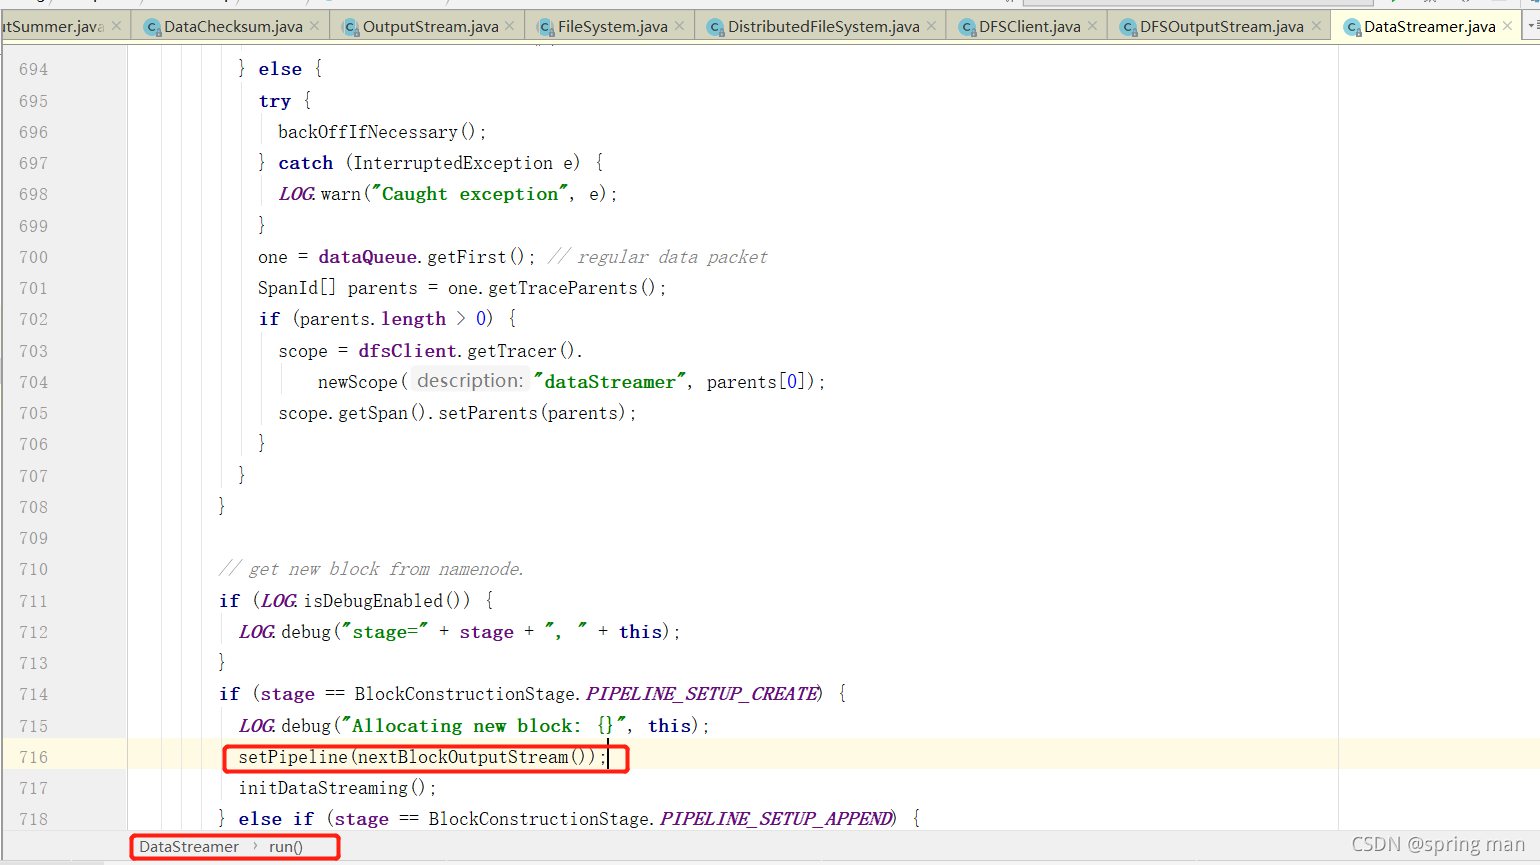Click line number 716 in the gutter
The width and height of the screenshot is (1540, 865).
point(33,757)
